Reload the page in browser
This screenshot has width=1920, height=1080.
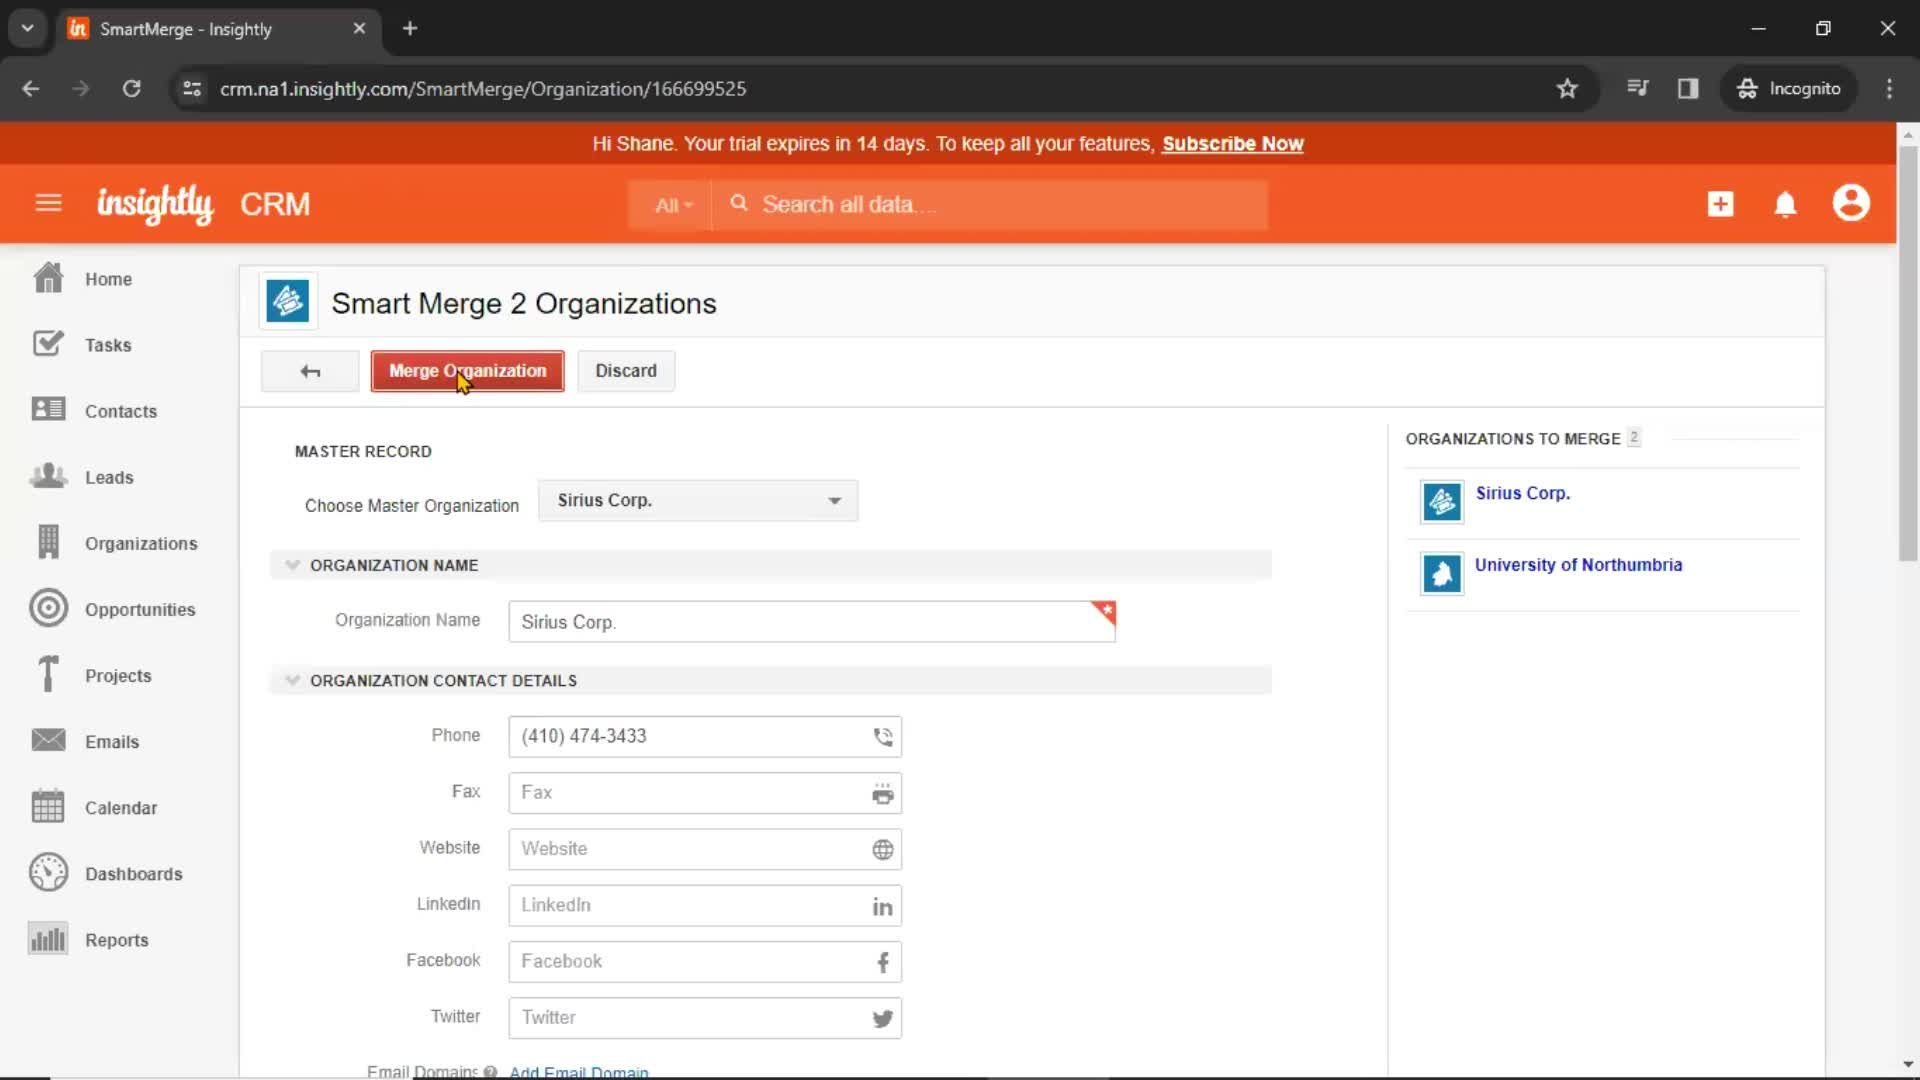131,88
